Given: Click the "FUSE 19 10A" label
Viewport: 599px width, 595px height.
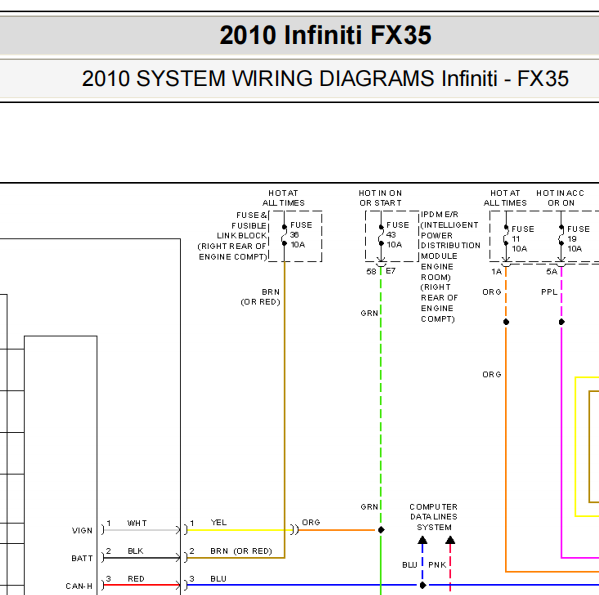Looking at the screenshot, I should tap(578, 239).
